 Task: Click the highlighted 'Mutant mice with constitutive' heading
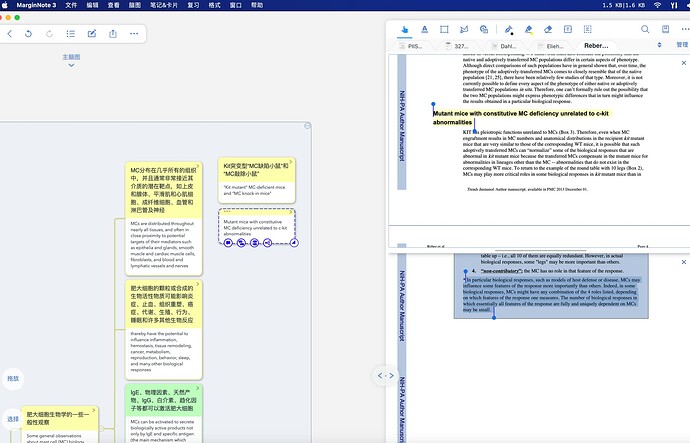pos(521,117)
